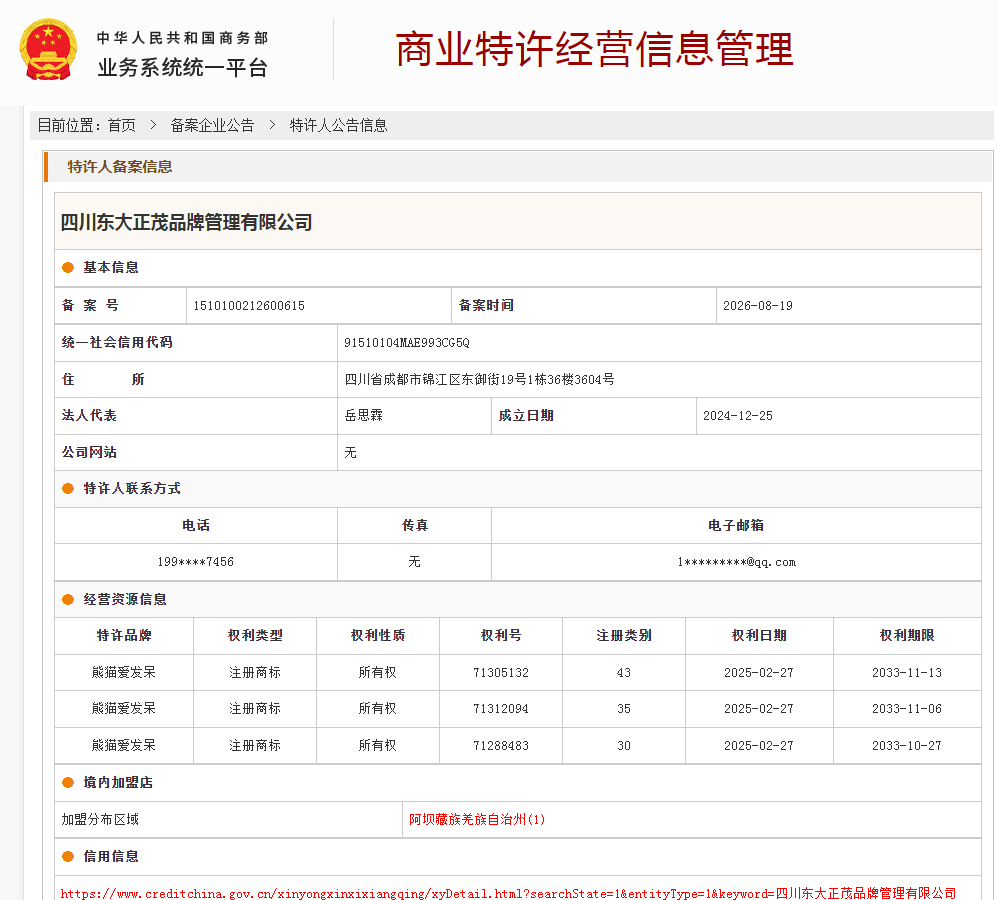Screen dimensions: 998x900
Task: Go to 备案企业公告 breadcrumb
Action: (212, 125)
